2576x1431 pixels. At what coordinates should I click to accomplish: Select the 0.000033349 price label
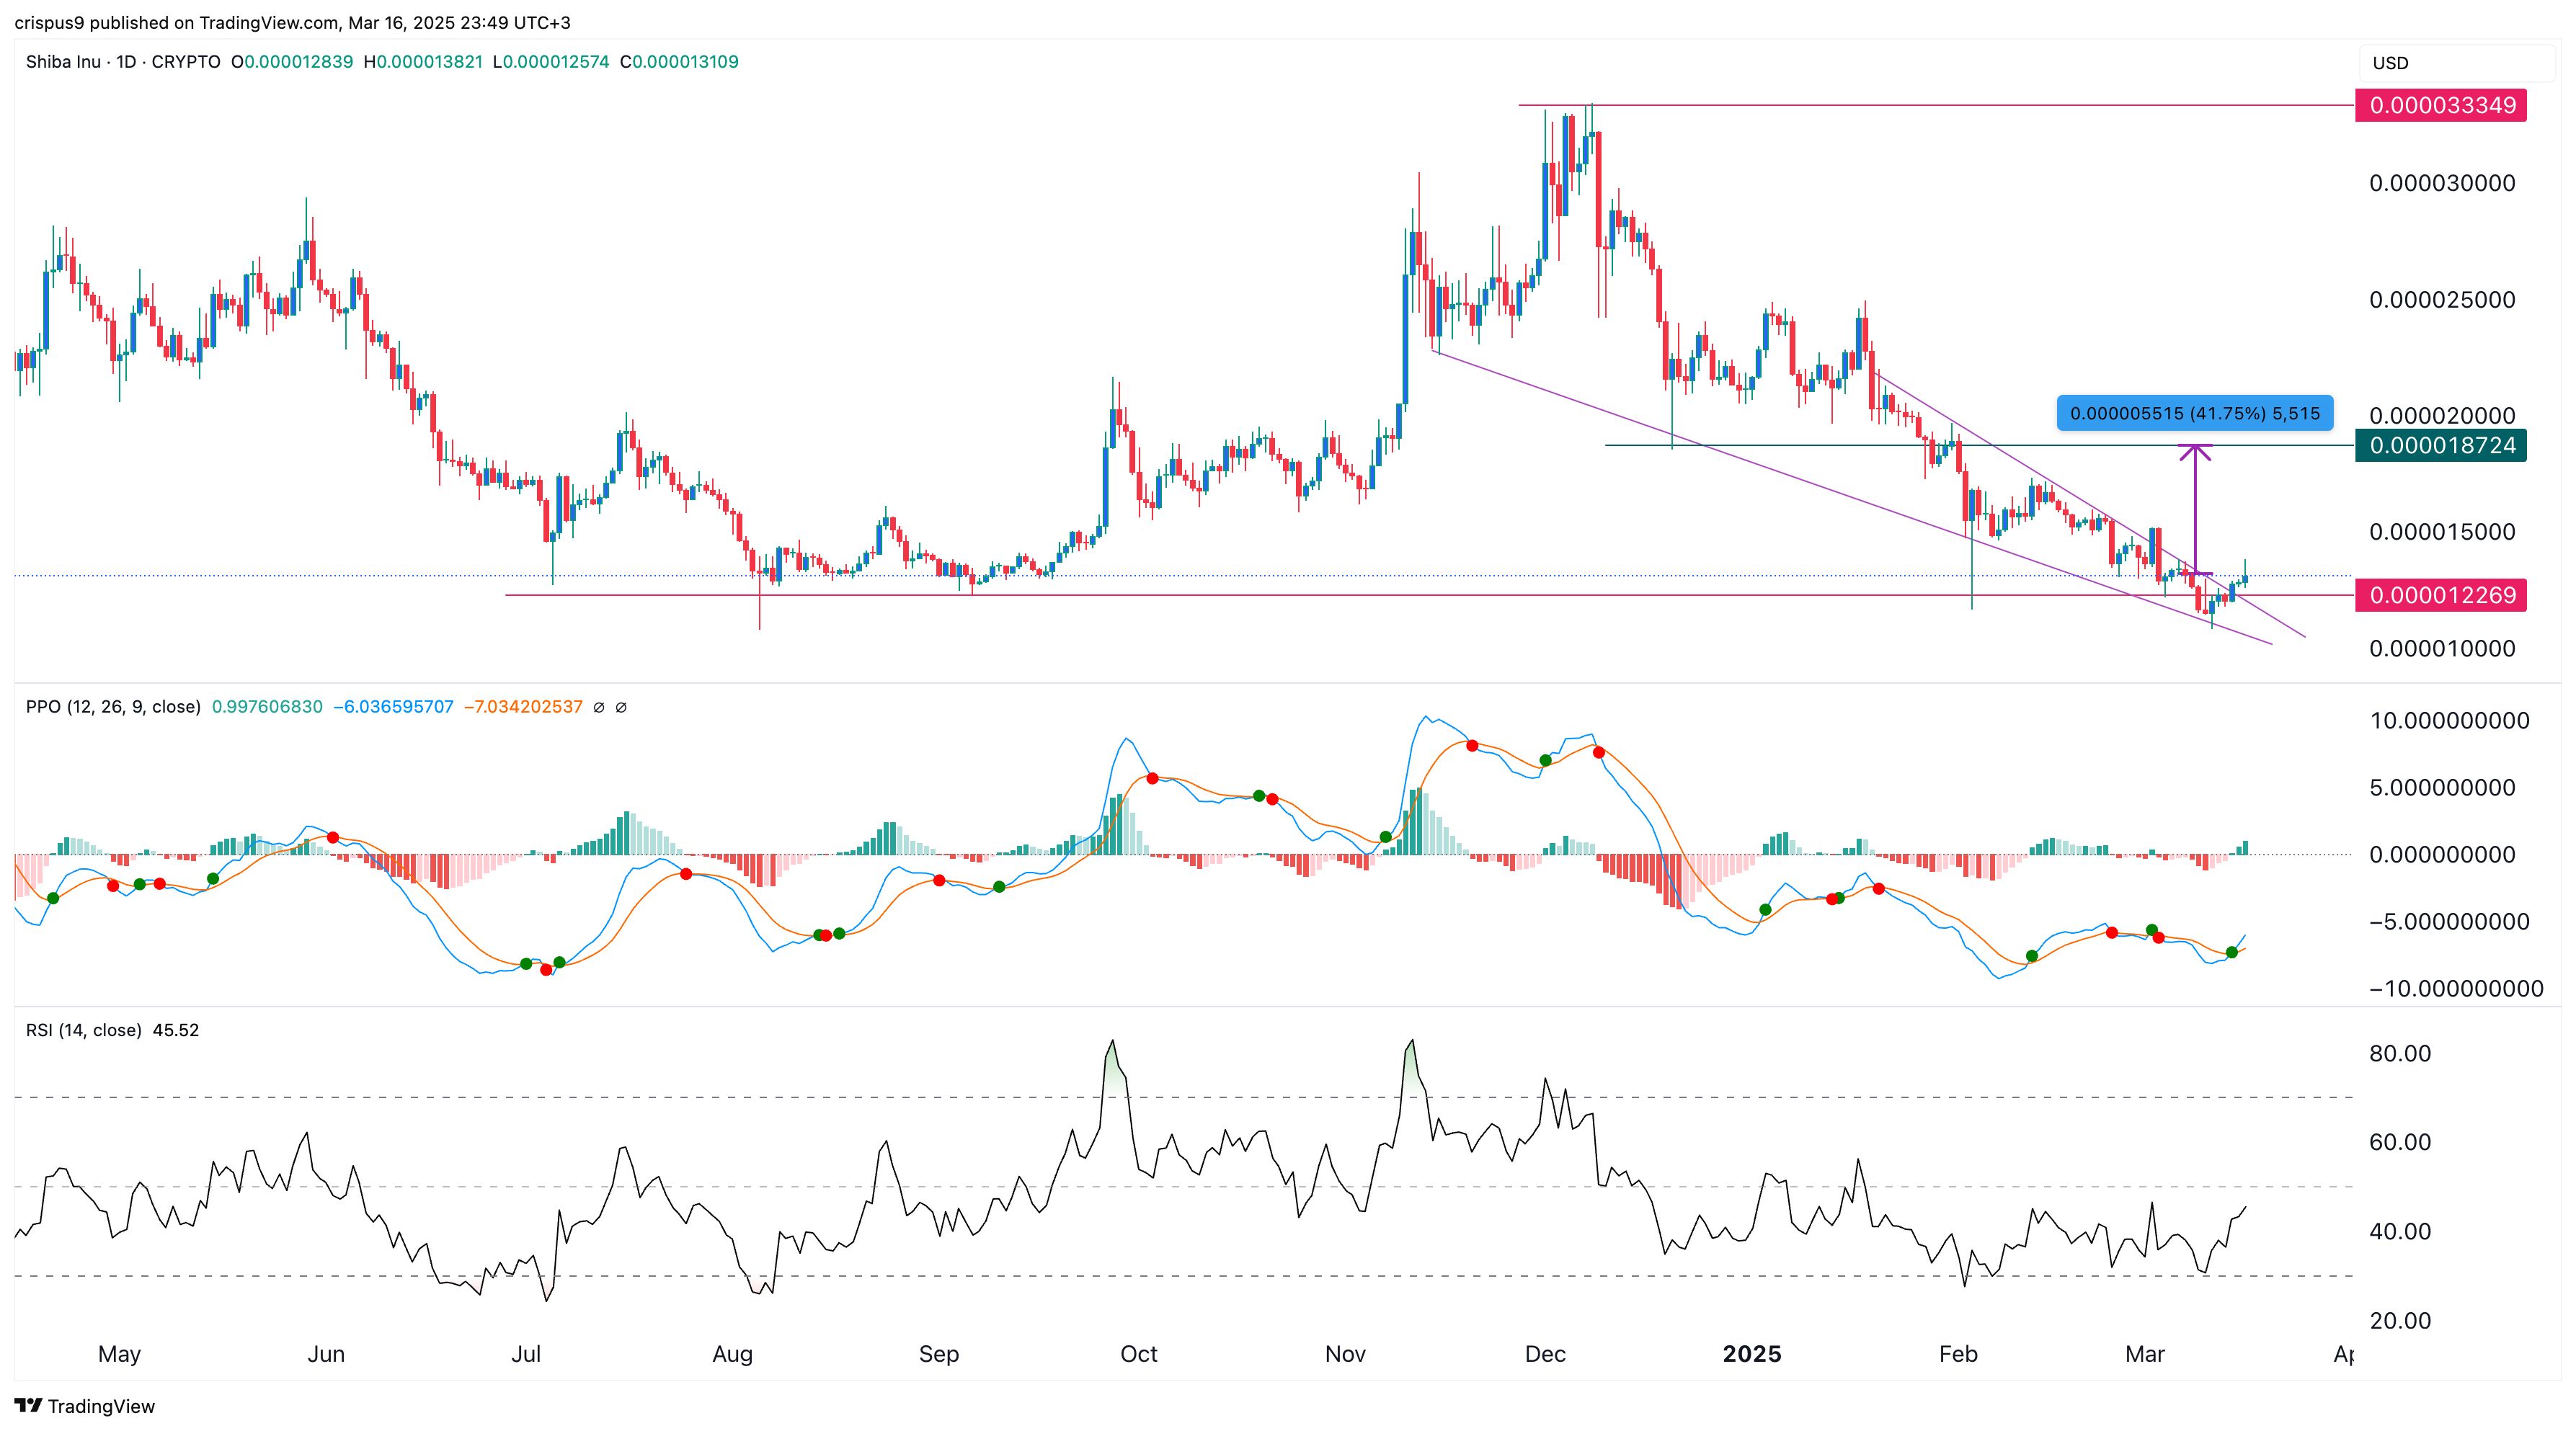coord(2441,105)
